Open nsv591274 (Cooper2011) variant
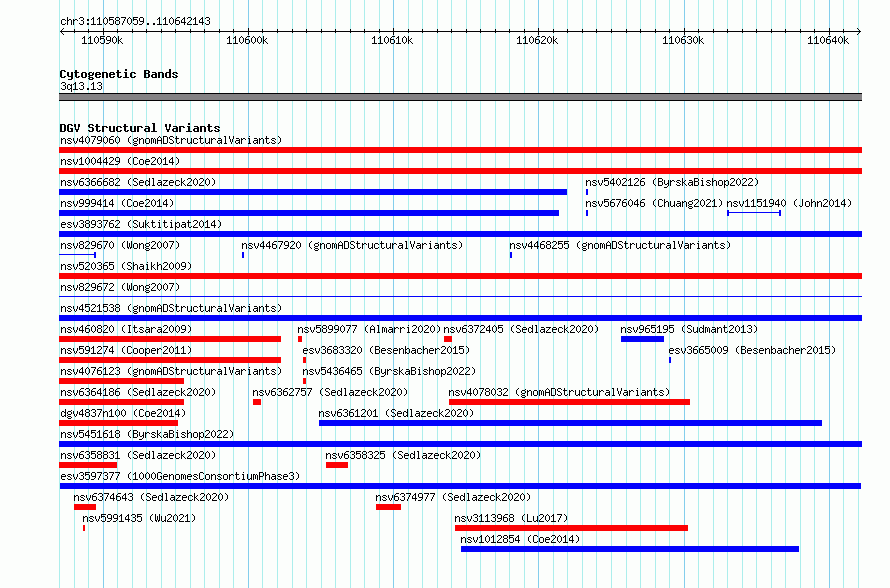 126,350
